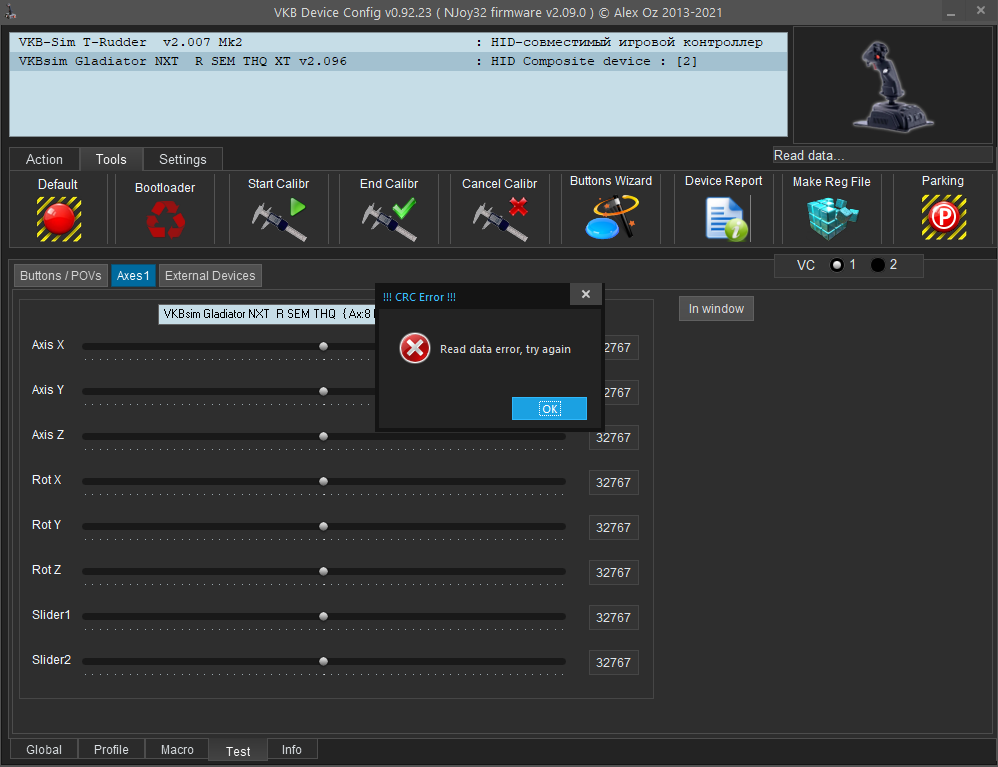This screenshot has height=767, width=998.
Task: Select VKBsim Gladiator NXT device row
Action: click(x=398, y=61)
